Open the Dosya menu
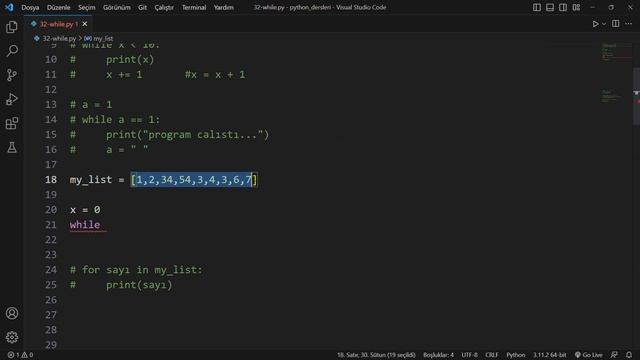The height and width of the screenshot is (360, 640). 30,7
